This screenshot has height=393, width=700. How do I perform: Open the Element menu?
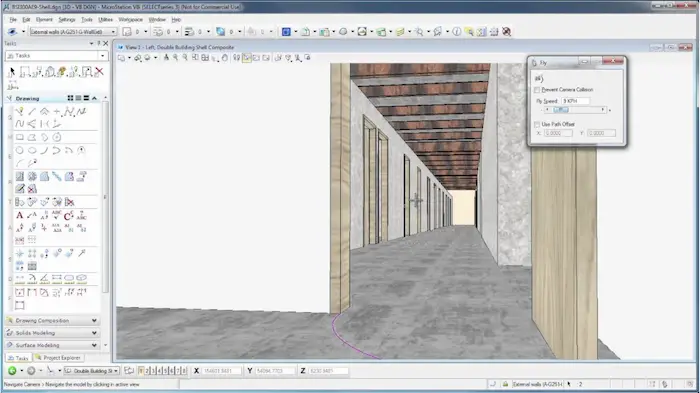pyautogui.click(x=44, y=20)
